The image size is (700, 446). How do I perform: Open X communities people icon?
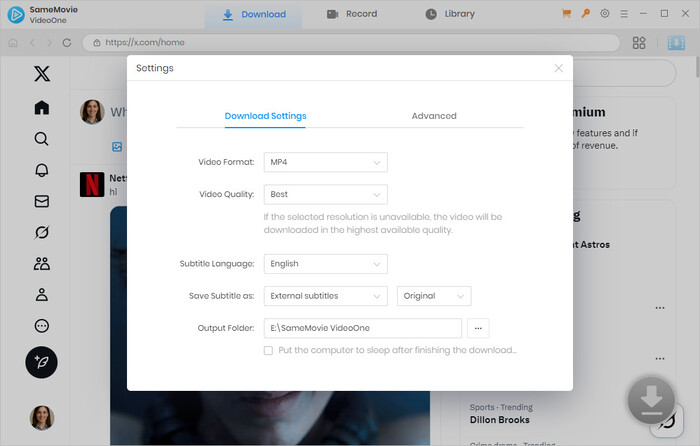pyautogui.click(x=42, y=263)
